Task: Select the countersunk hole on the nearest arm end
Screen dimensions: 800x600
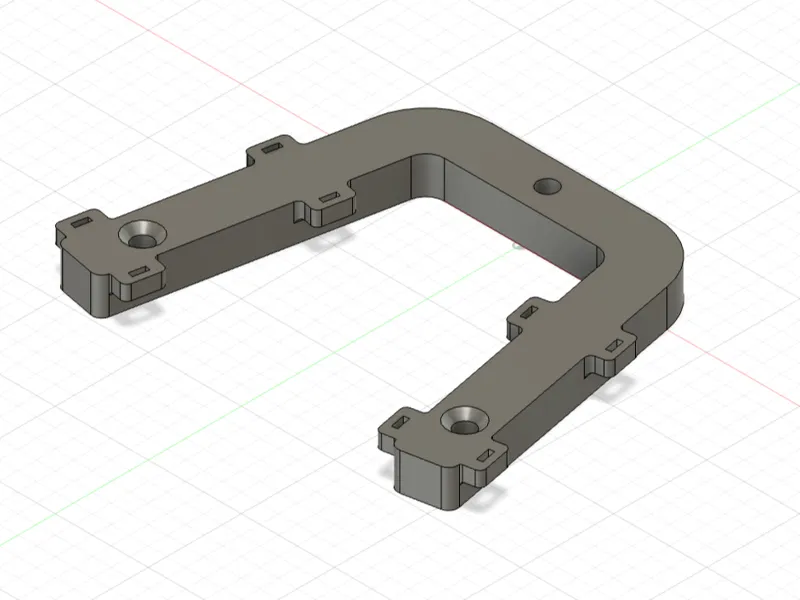Action: pyautogui.click(x=464, y=421)
